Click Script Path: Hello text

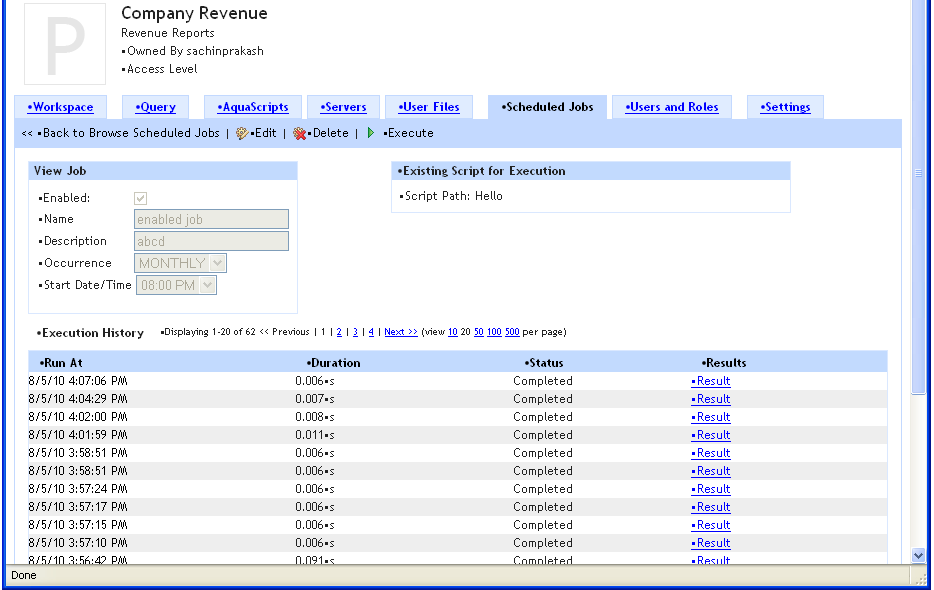pos(451,196)
